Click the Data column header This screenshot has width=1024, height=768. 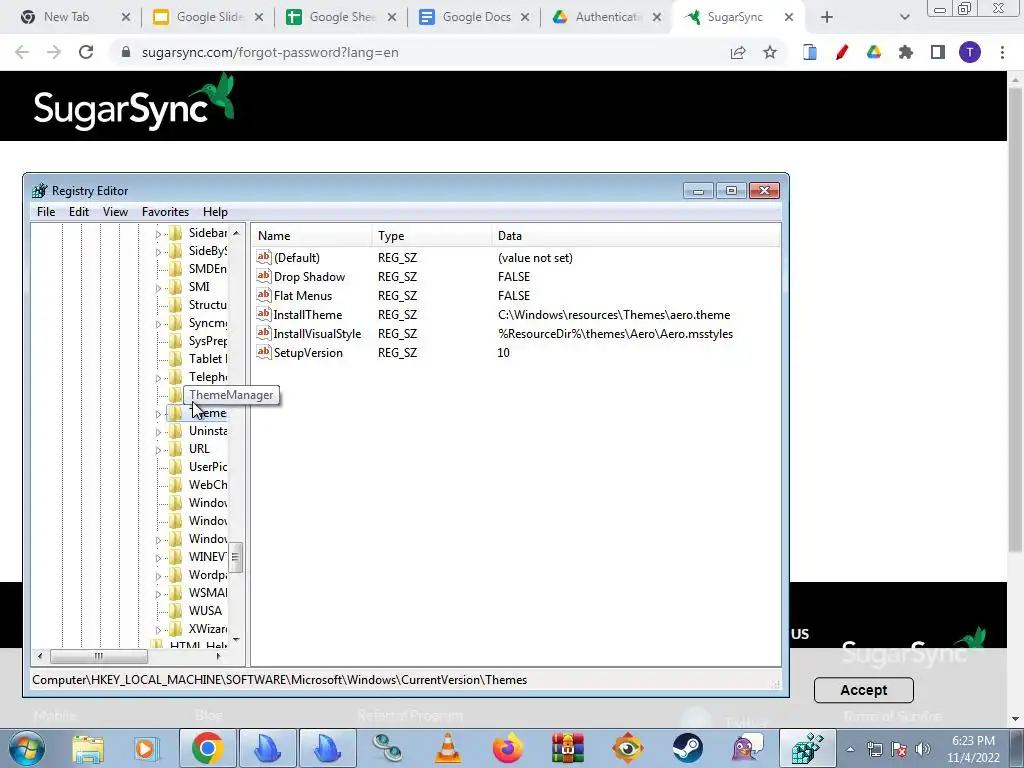(x=635, y=236)
